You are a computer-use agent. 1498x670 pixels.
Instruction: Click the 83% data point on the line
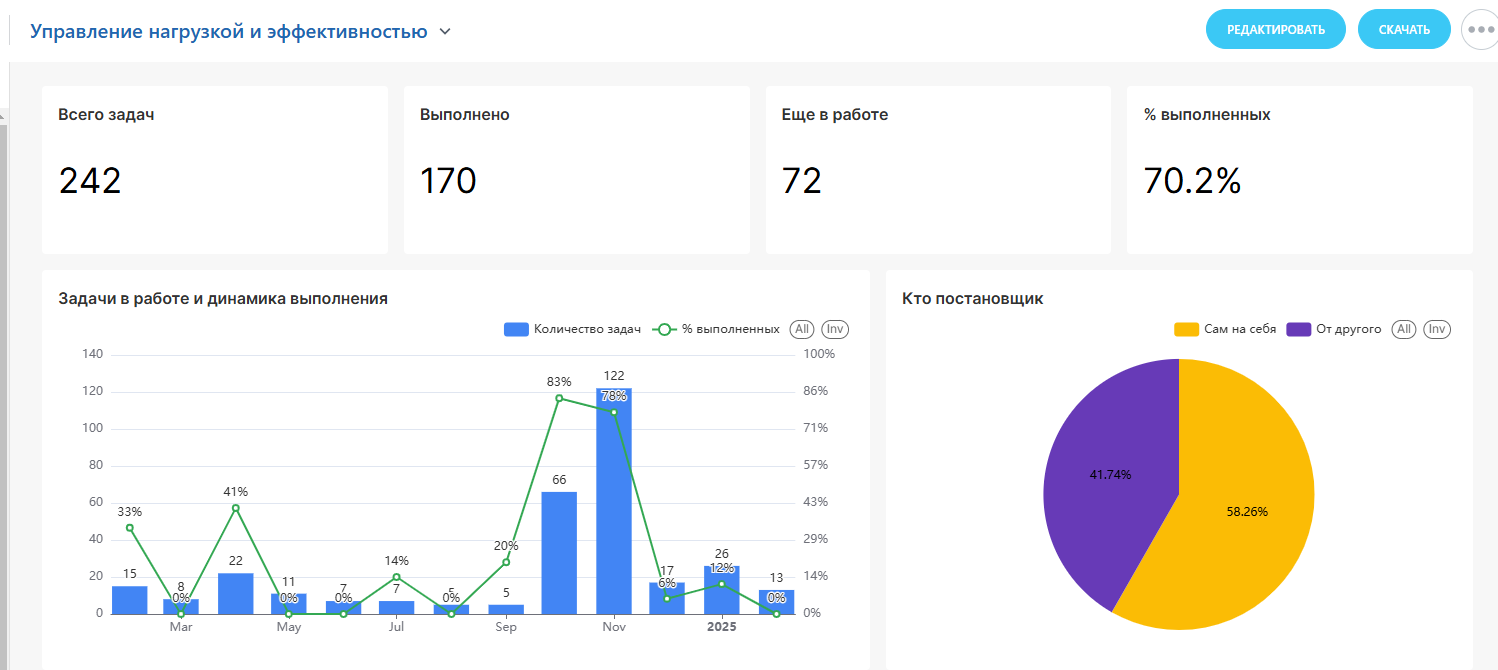(559, 398)
